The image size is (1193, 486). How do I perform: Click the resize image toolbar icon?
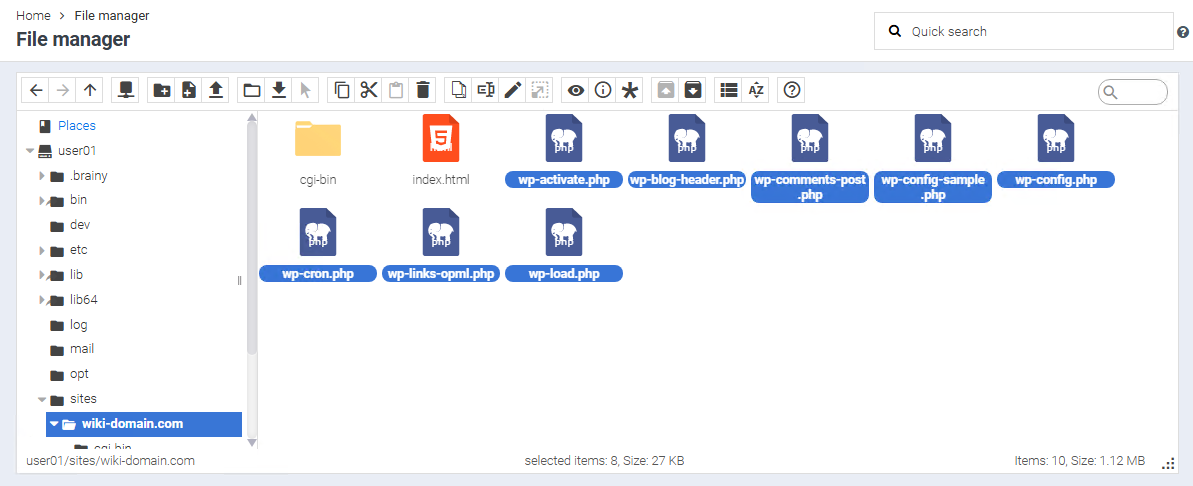point(541,91)
